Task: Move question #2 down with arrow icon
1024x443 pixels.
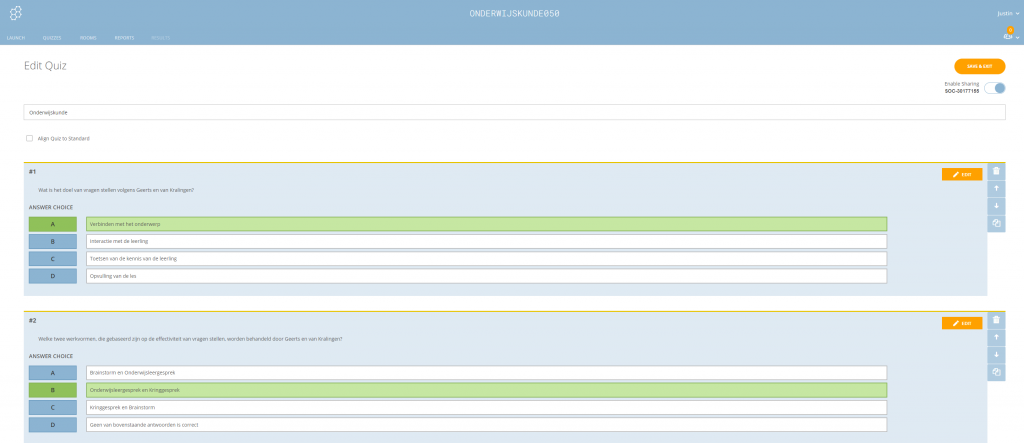Action: pyautogui.click(x=996, y=355)
